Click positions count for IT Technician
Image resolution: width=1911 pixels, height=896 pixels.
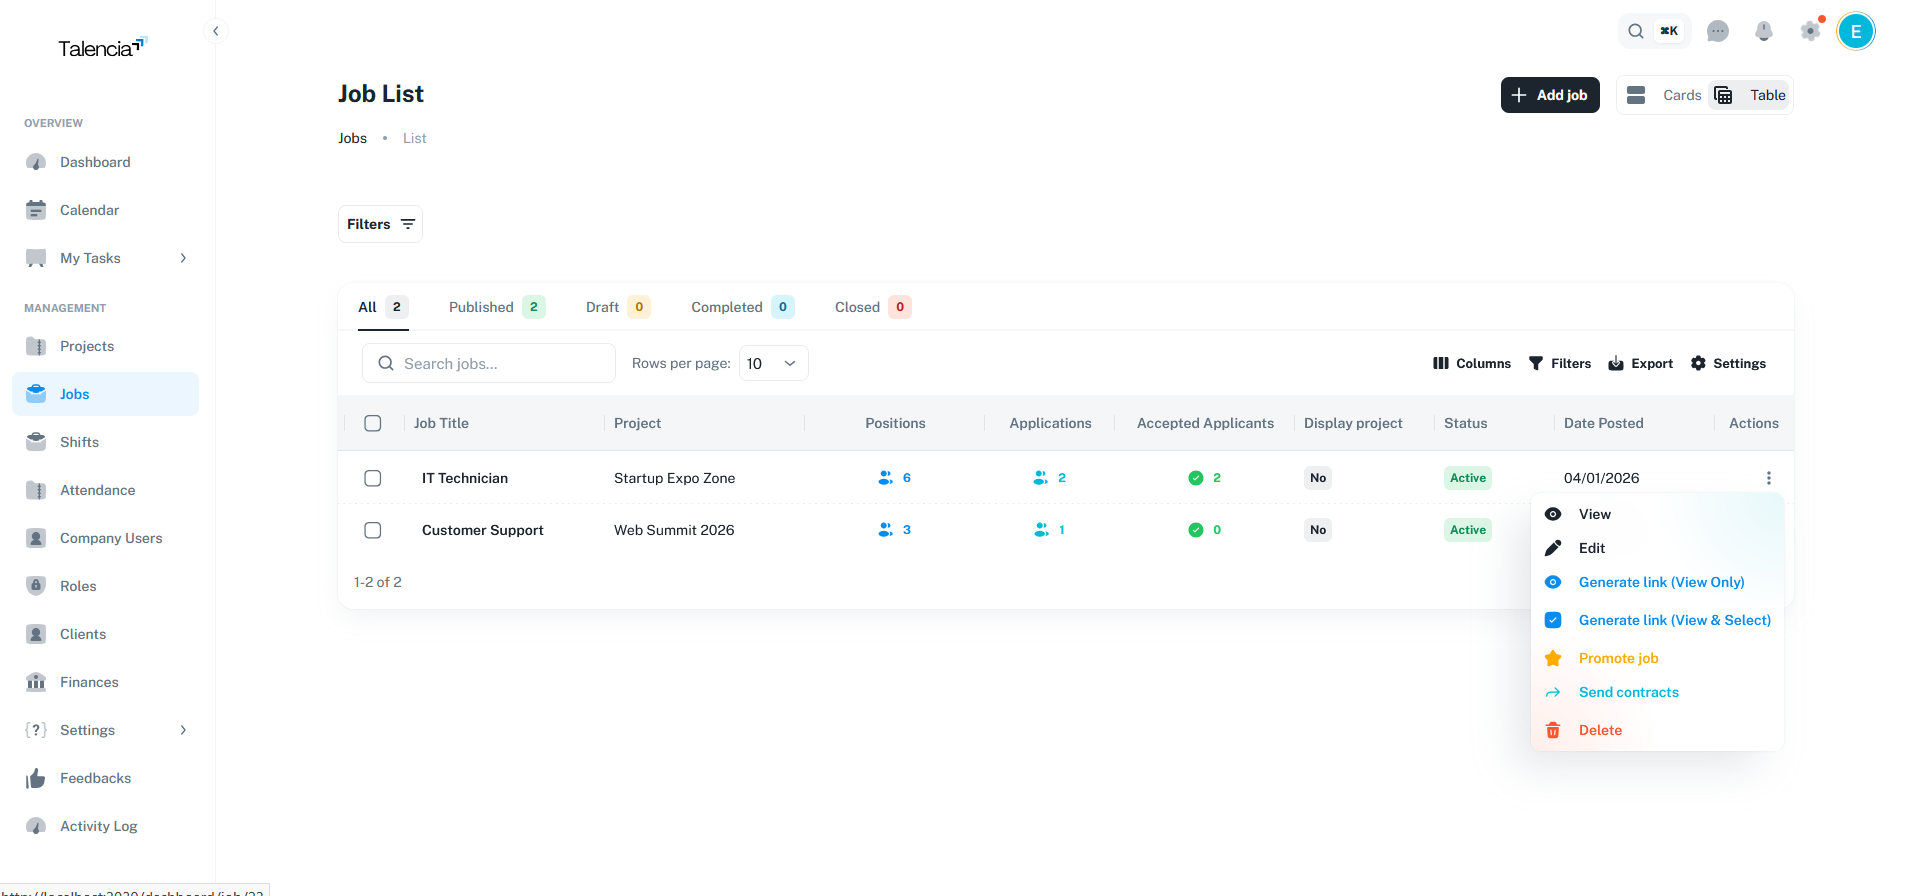tap(895, 478)
